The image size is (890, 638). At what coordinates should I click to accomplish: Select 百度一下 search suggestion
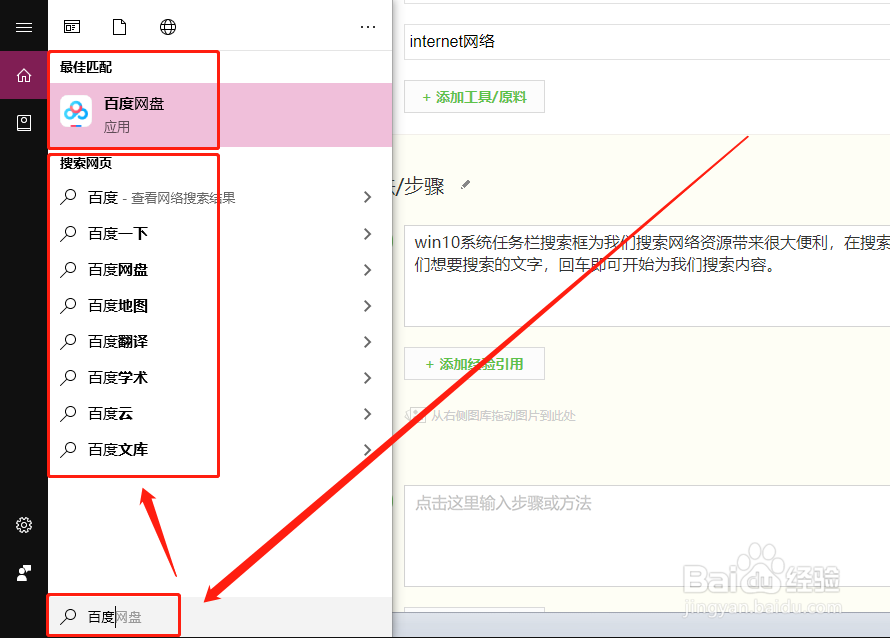(x=220, y=233)
